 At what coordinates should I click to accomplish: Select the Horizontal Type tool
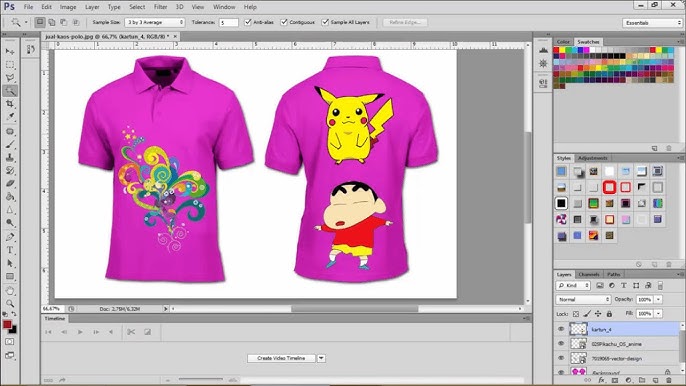coord(10,250)
